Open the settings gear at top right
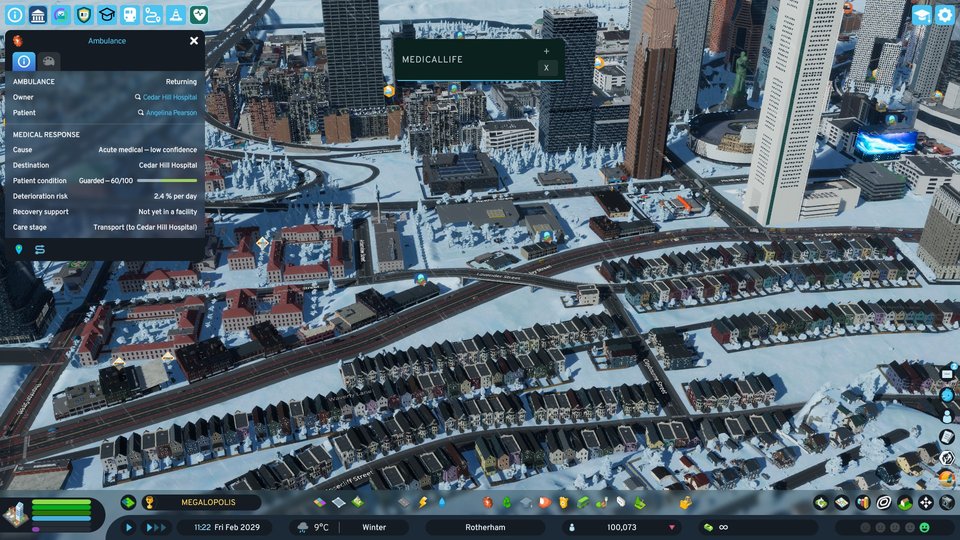The height and width of the screenshot is (540, 960). tap(945, 15)
